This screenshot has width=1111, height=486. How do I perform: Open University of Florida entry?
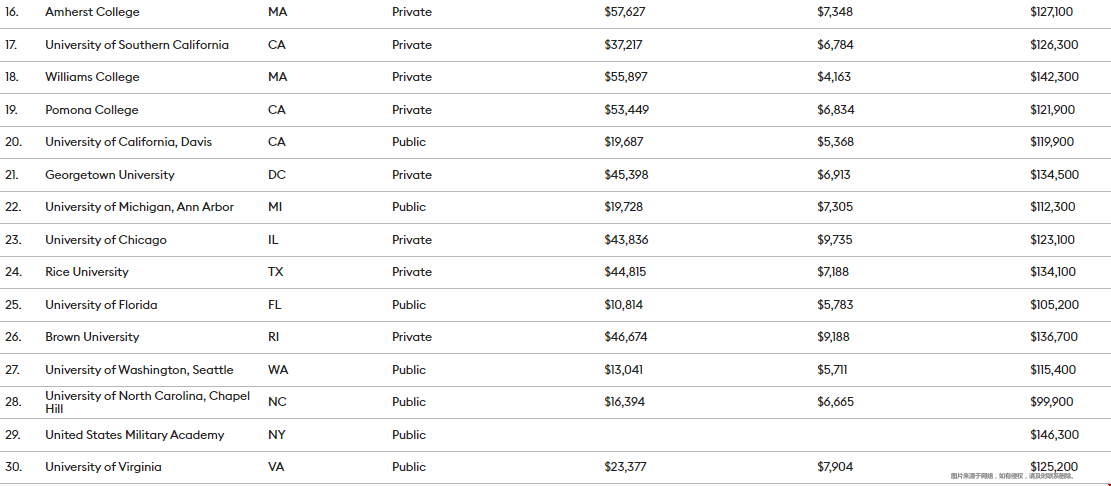coord(101,305)
